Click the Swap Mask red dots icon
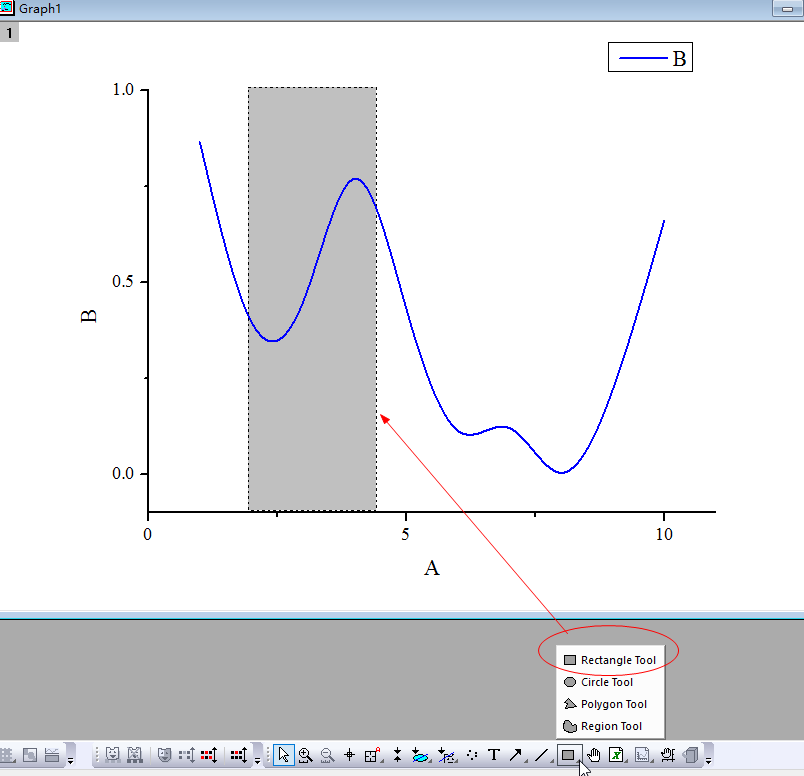Image resolution: width=804 pixels, height=776 pixels. (x=209, y=755)
